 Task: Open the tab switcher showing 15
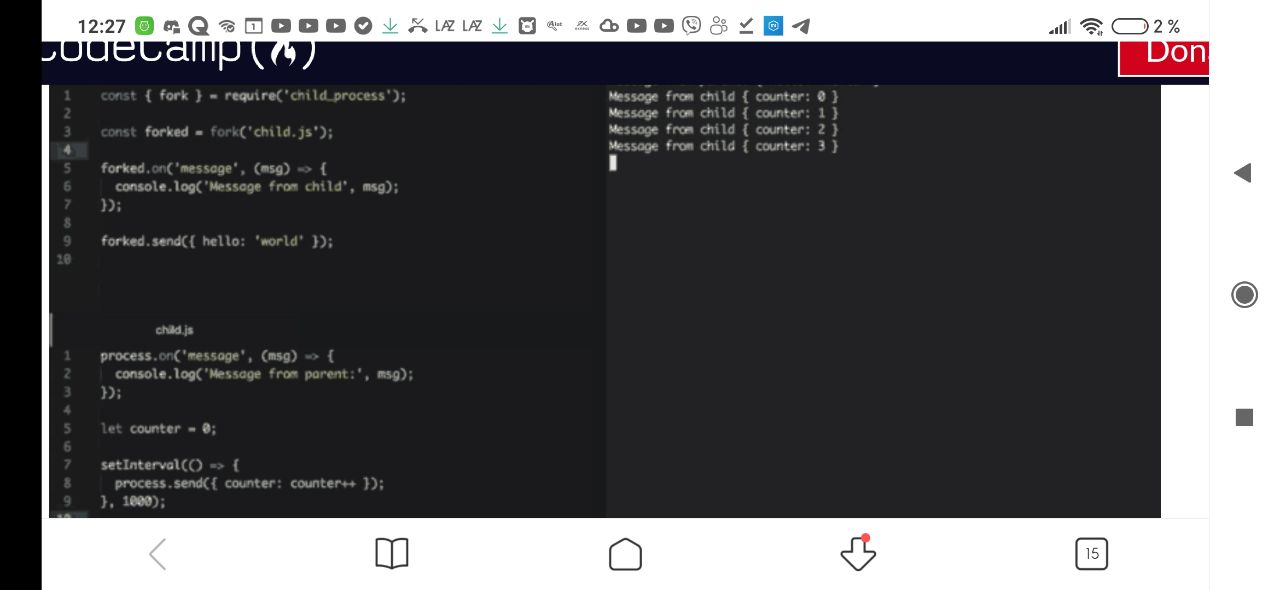tap(1091, 554)
